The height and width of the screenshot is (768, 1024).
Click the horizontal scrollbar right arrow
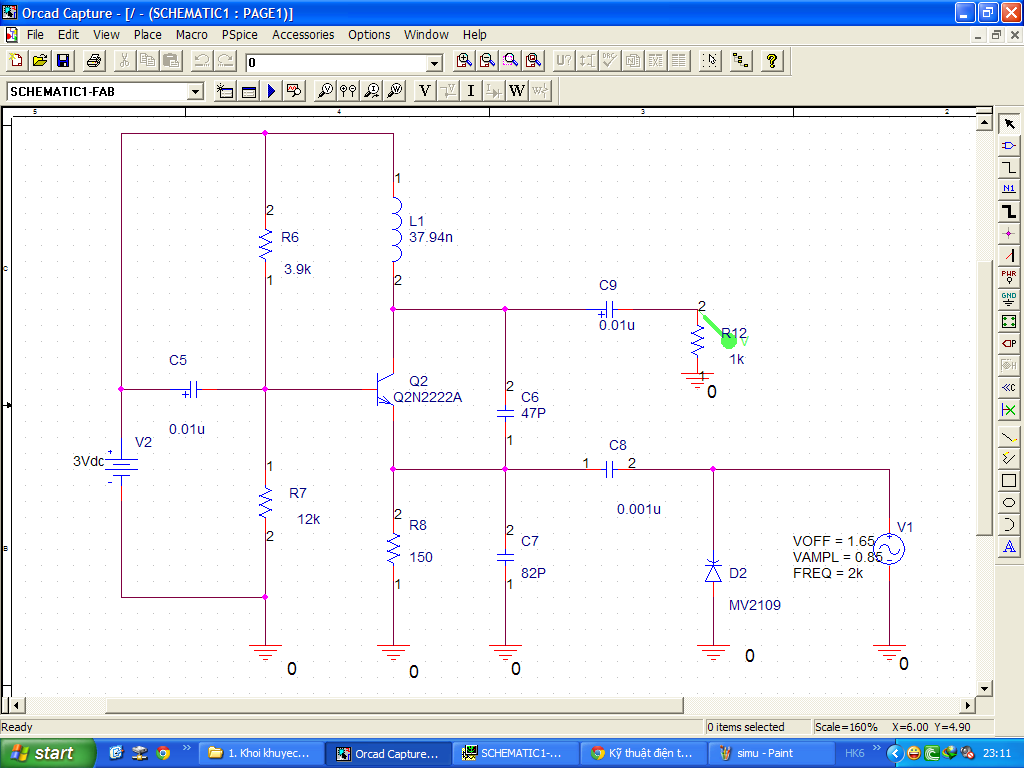968,705
